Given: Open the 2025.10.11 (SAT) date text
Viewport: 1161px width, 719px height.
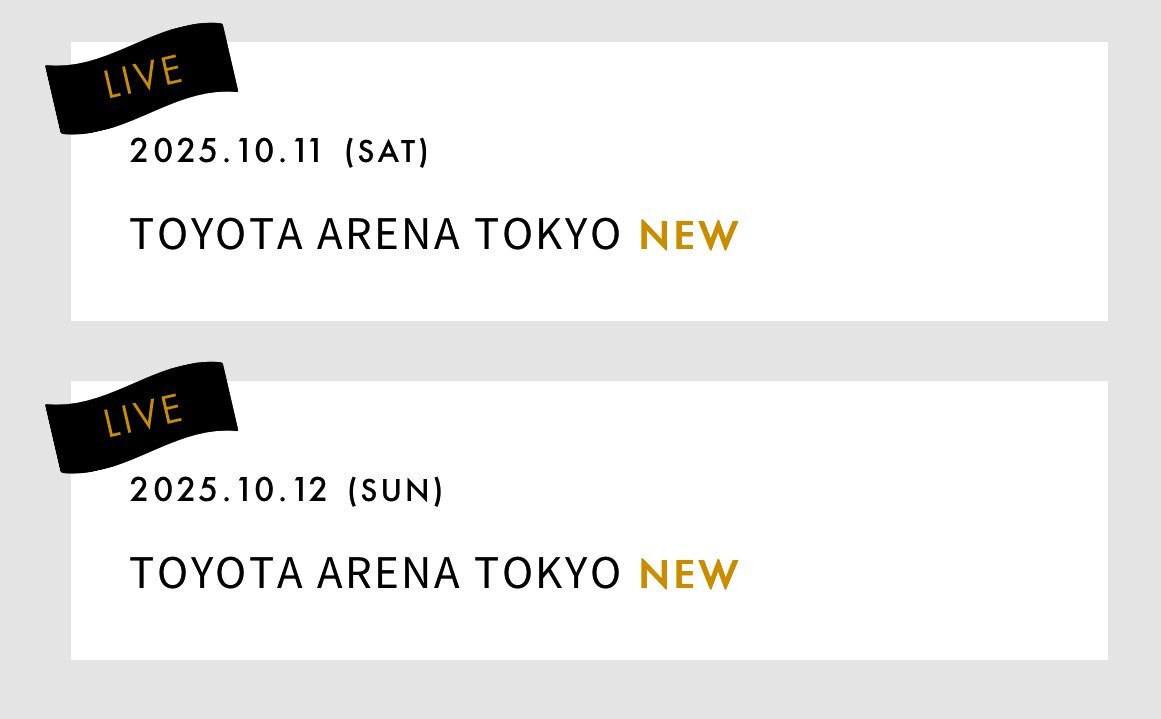Looking at the screenshot, I should pos(279,151).
